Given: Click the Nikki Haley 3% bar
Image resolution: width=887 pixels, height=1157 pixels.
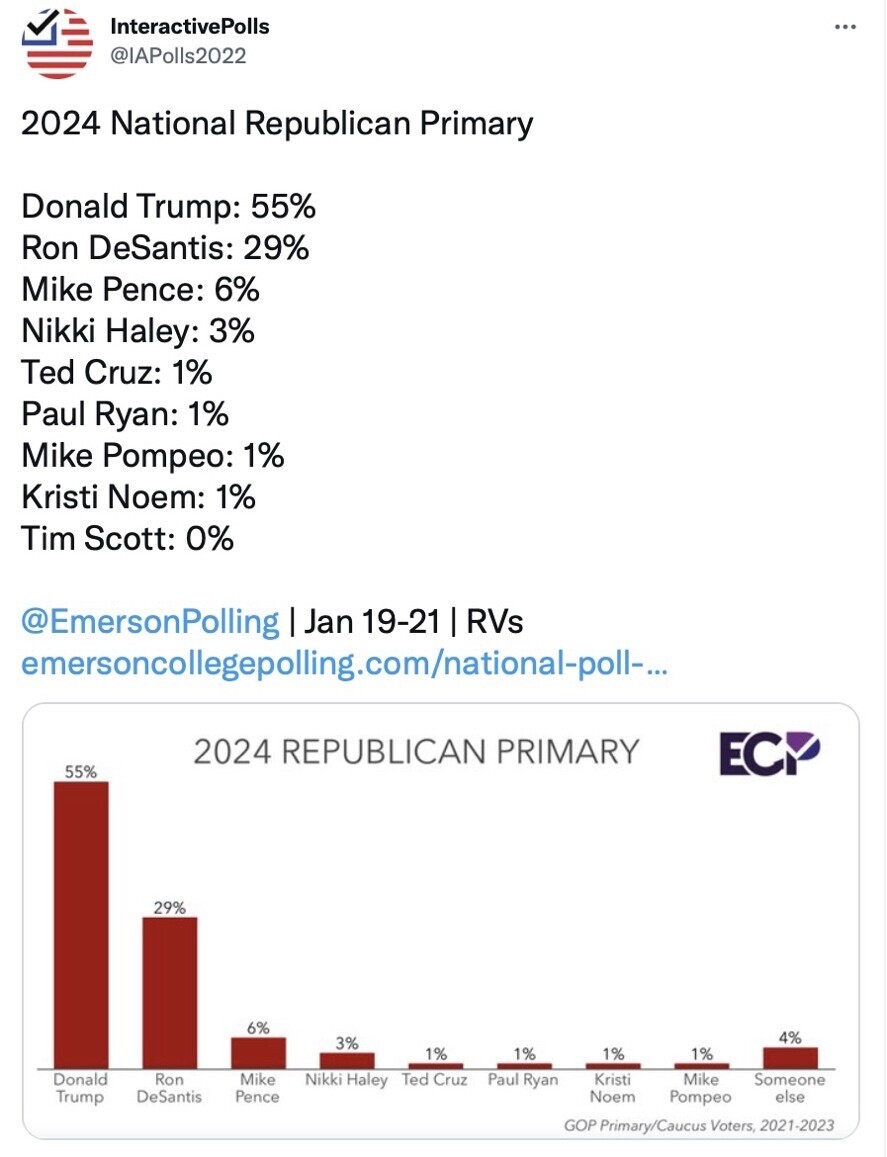Looking at the screenshot, I should click(x=347, y=1060).
